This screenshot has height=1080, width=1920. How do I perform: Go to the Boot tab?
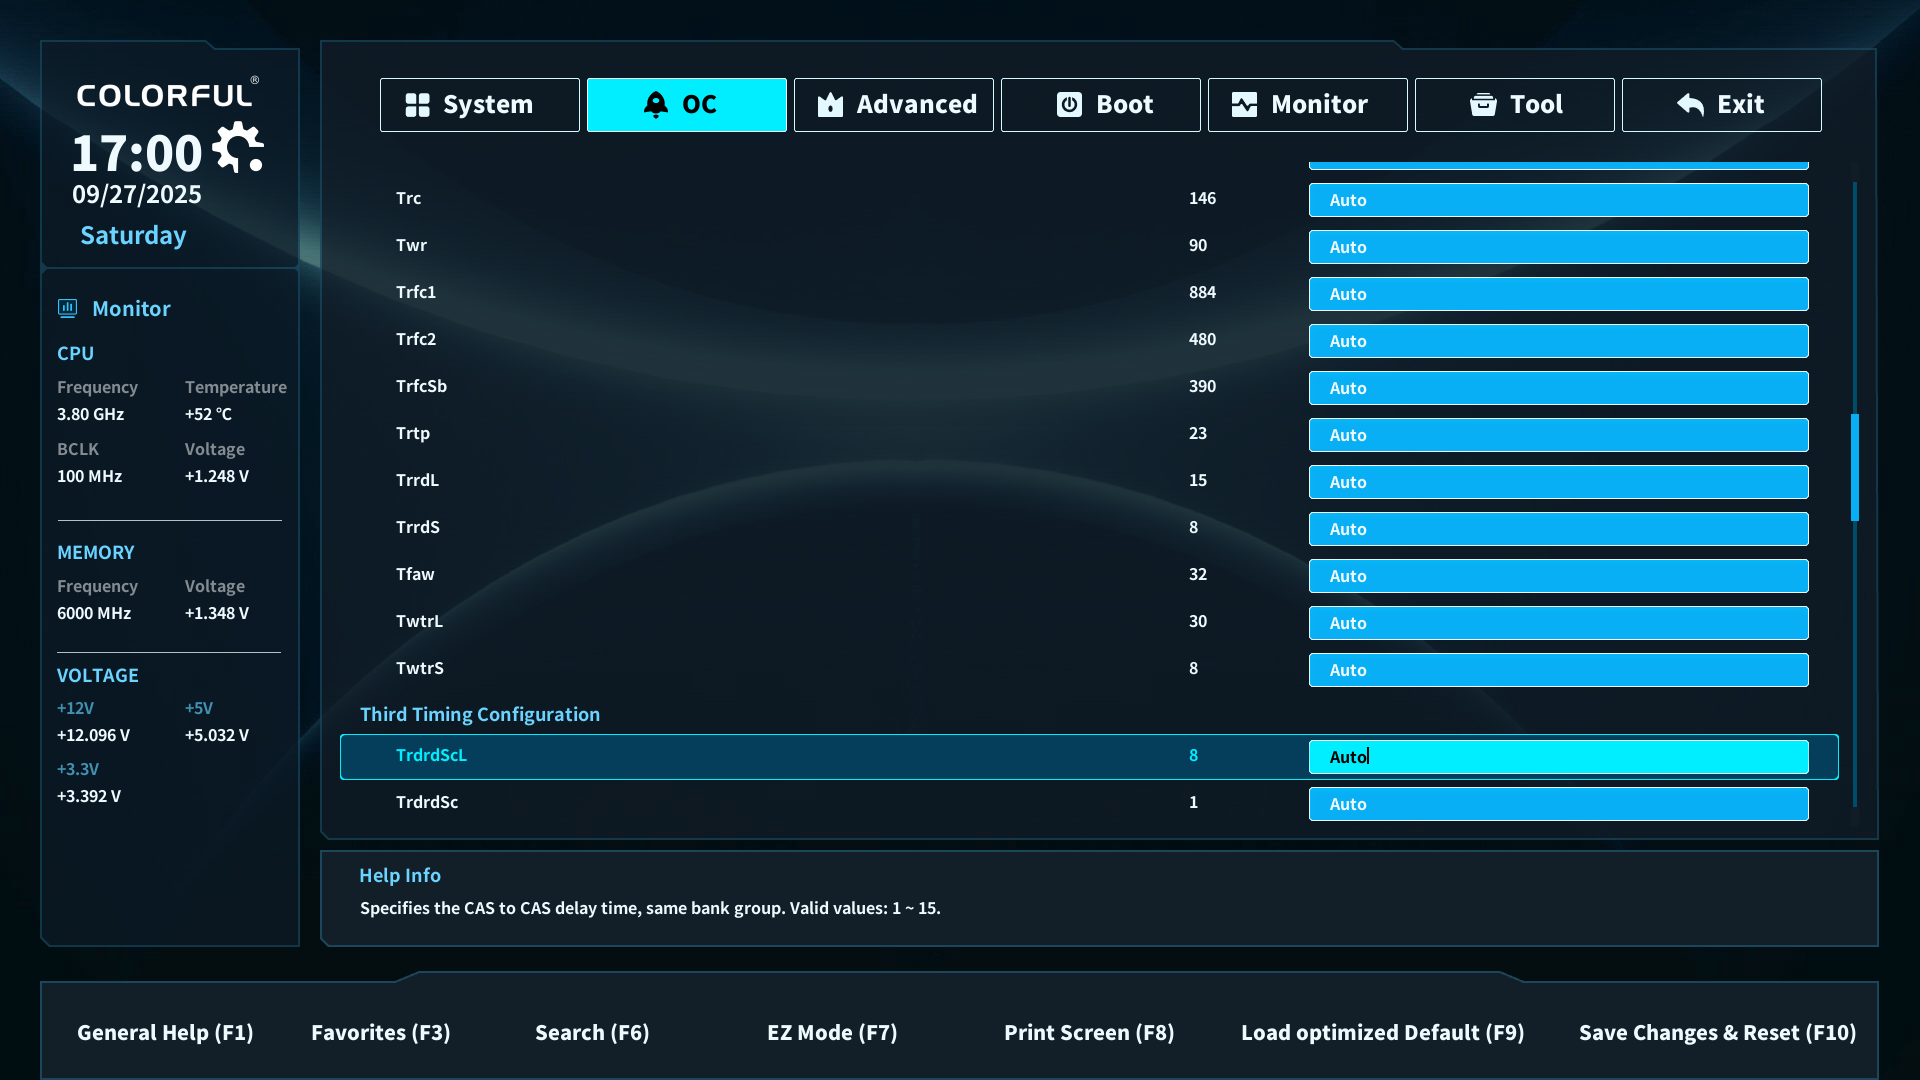[1101, 105]
